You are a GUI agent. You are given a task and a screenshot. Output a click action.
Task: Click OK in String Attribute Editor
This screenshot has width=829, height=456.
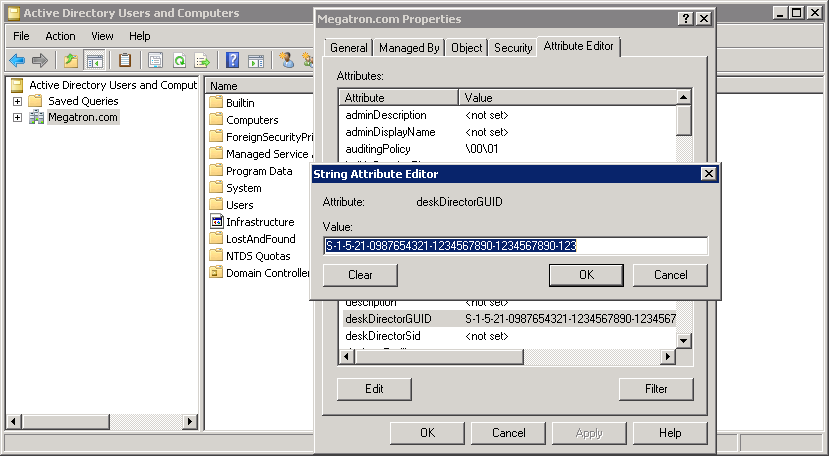coord(586,275)
